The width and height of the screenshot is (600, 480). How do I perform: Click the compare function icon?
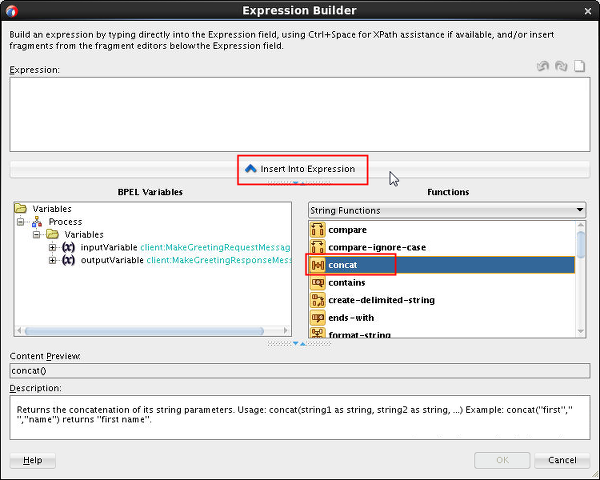tap(318, 230)
